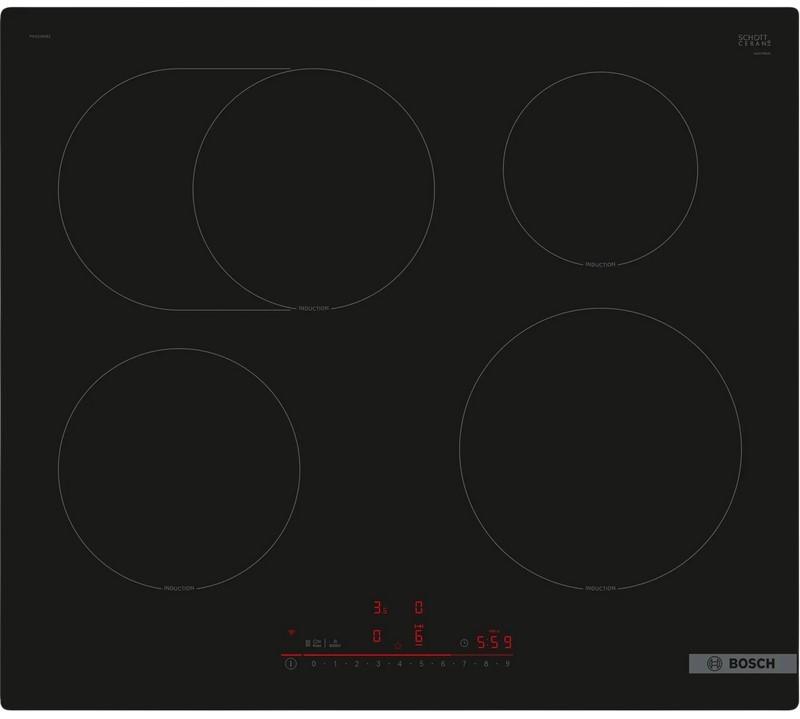
Task: Tap the heat display showing 3.5
Action: click(378, 606)
